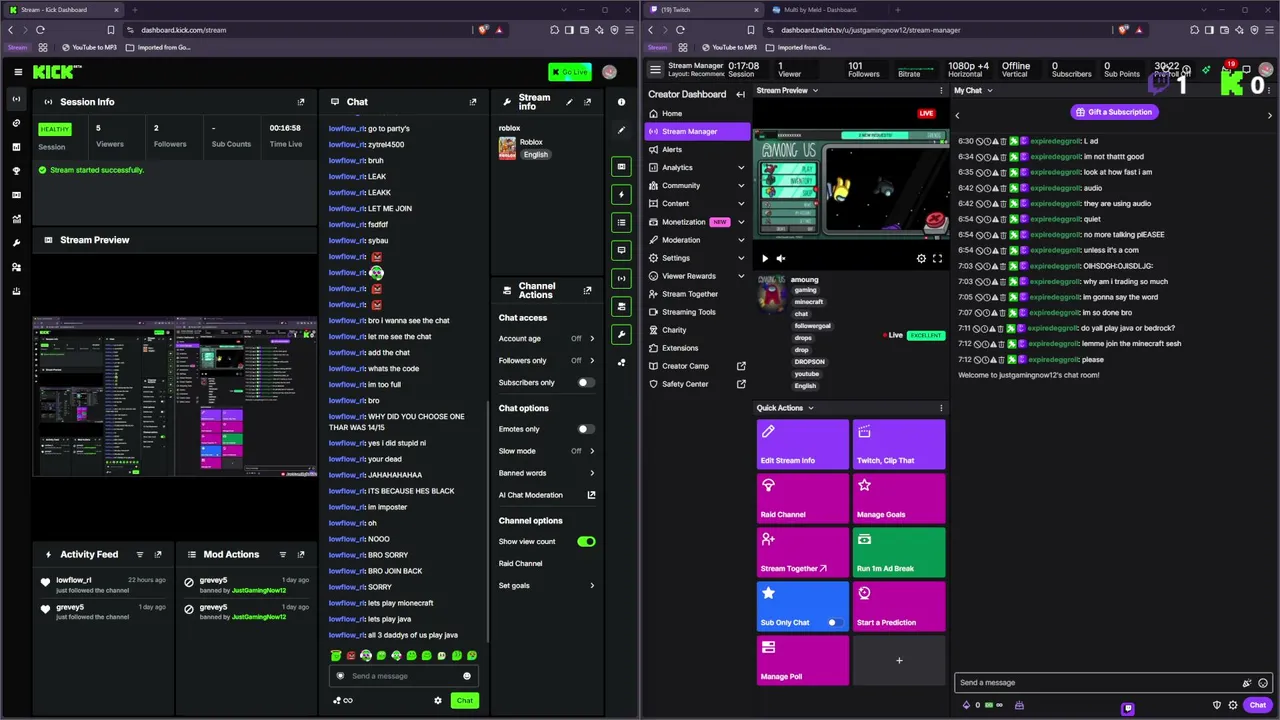Click the Kick chat Send a message field
Image resolution: width=1280 pixels, height=720 pixels.
(x=403, y=676)
